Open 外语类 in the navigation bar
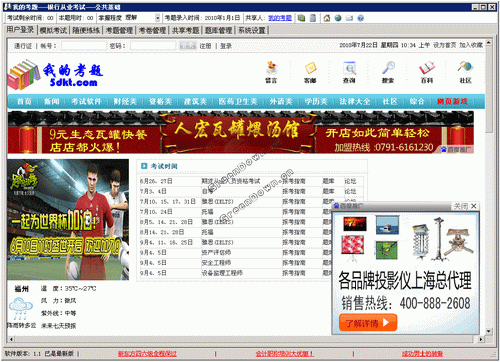This screenshot has width=500, height=362. point(281,101)
